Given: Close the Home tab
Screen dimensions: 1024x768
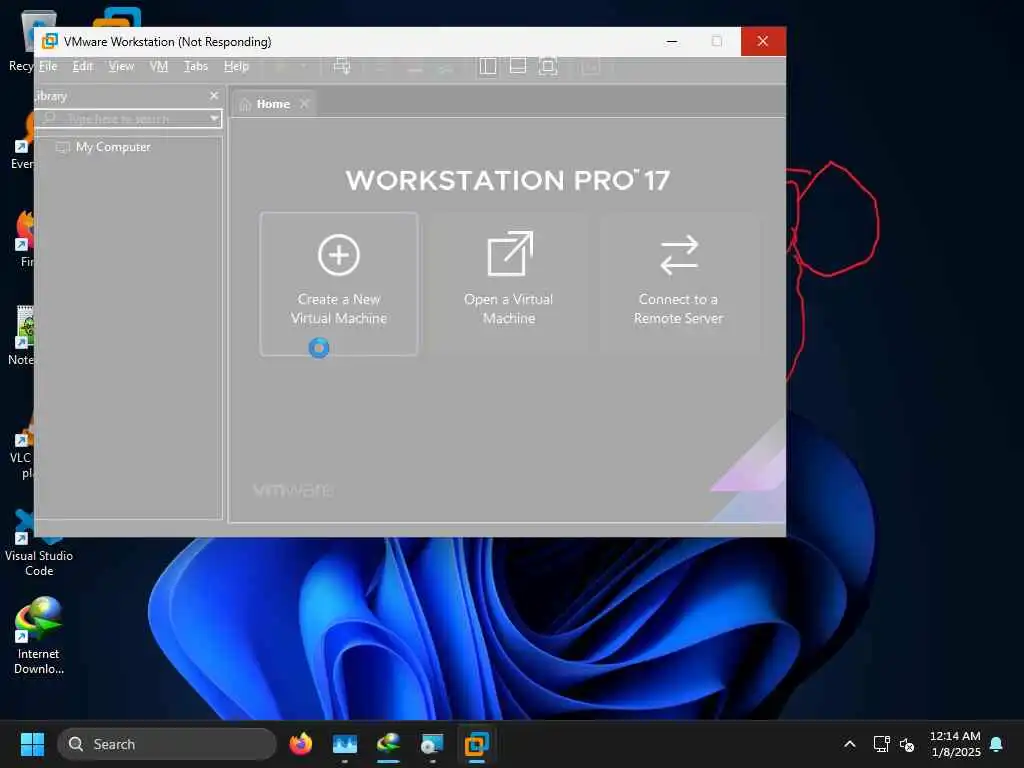Looking at the screenshot, I should click(x=304, y=104).
